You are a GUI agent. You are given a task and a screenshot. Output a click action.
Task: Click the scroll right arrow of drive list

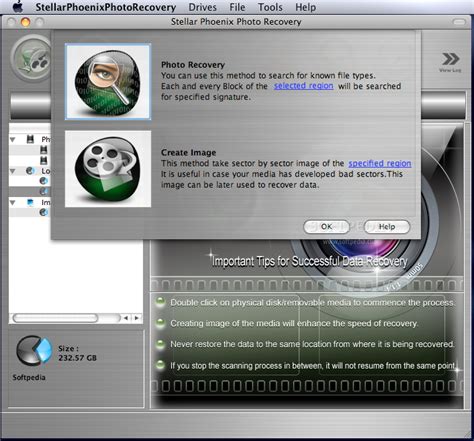pos(137,318)
